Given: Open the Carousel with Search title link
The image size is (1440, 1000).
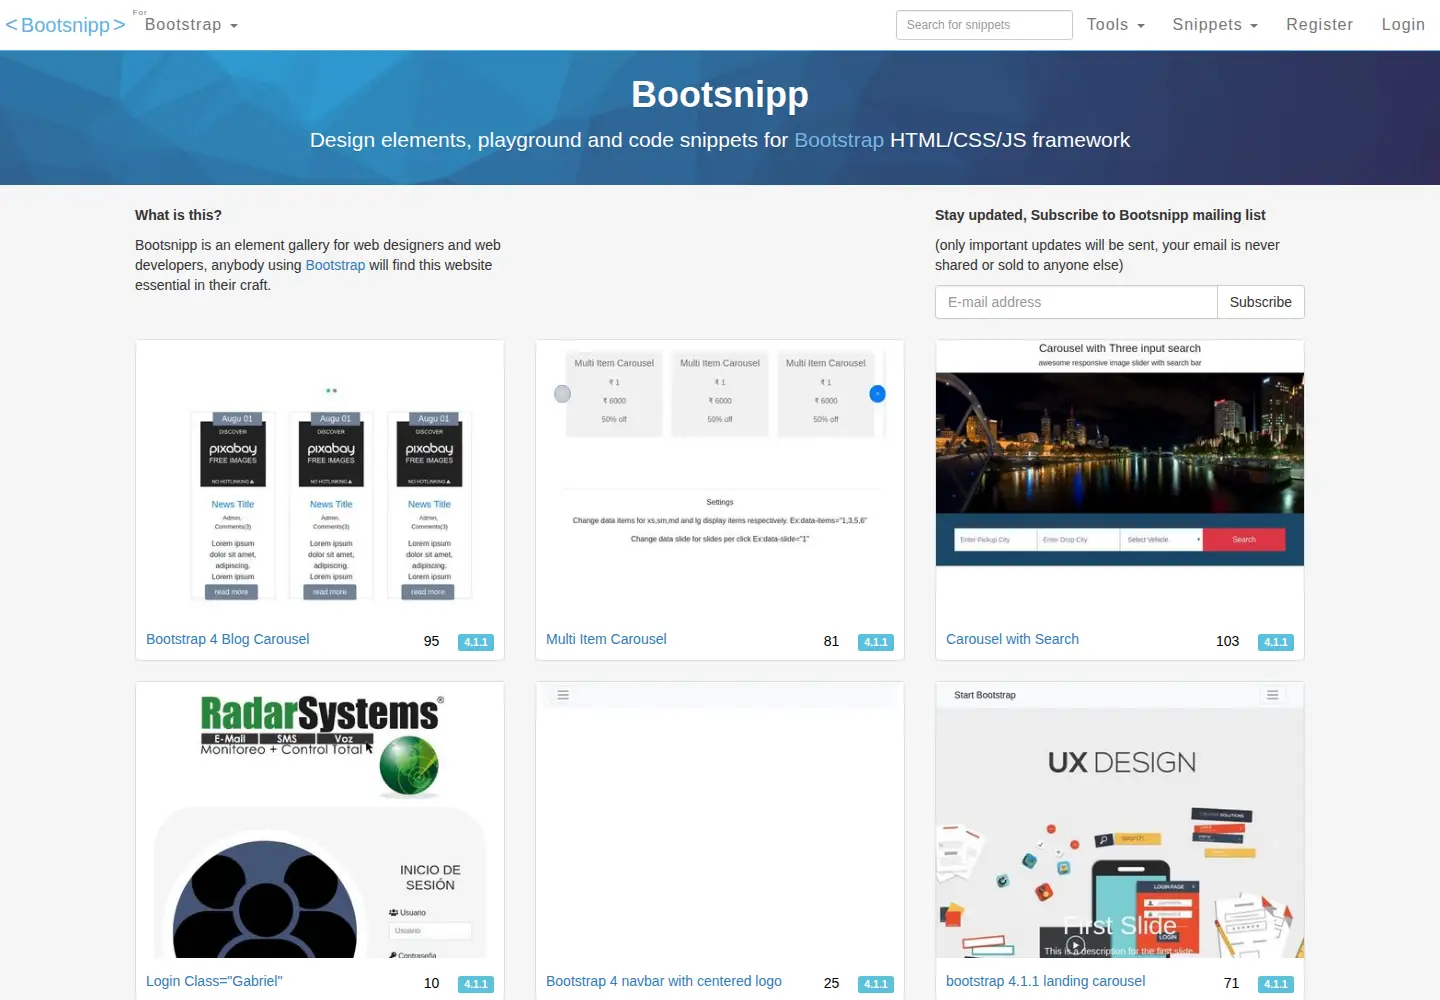Looking at the screenshot, I should click(1012, 639).
